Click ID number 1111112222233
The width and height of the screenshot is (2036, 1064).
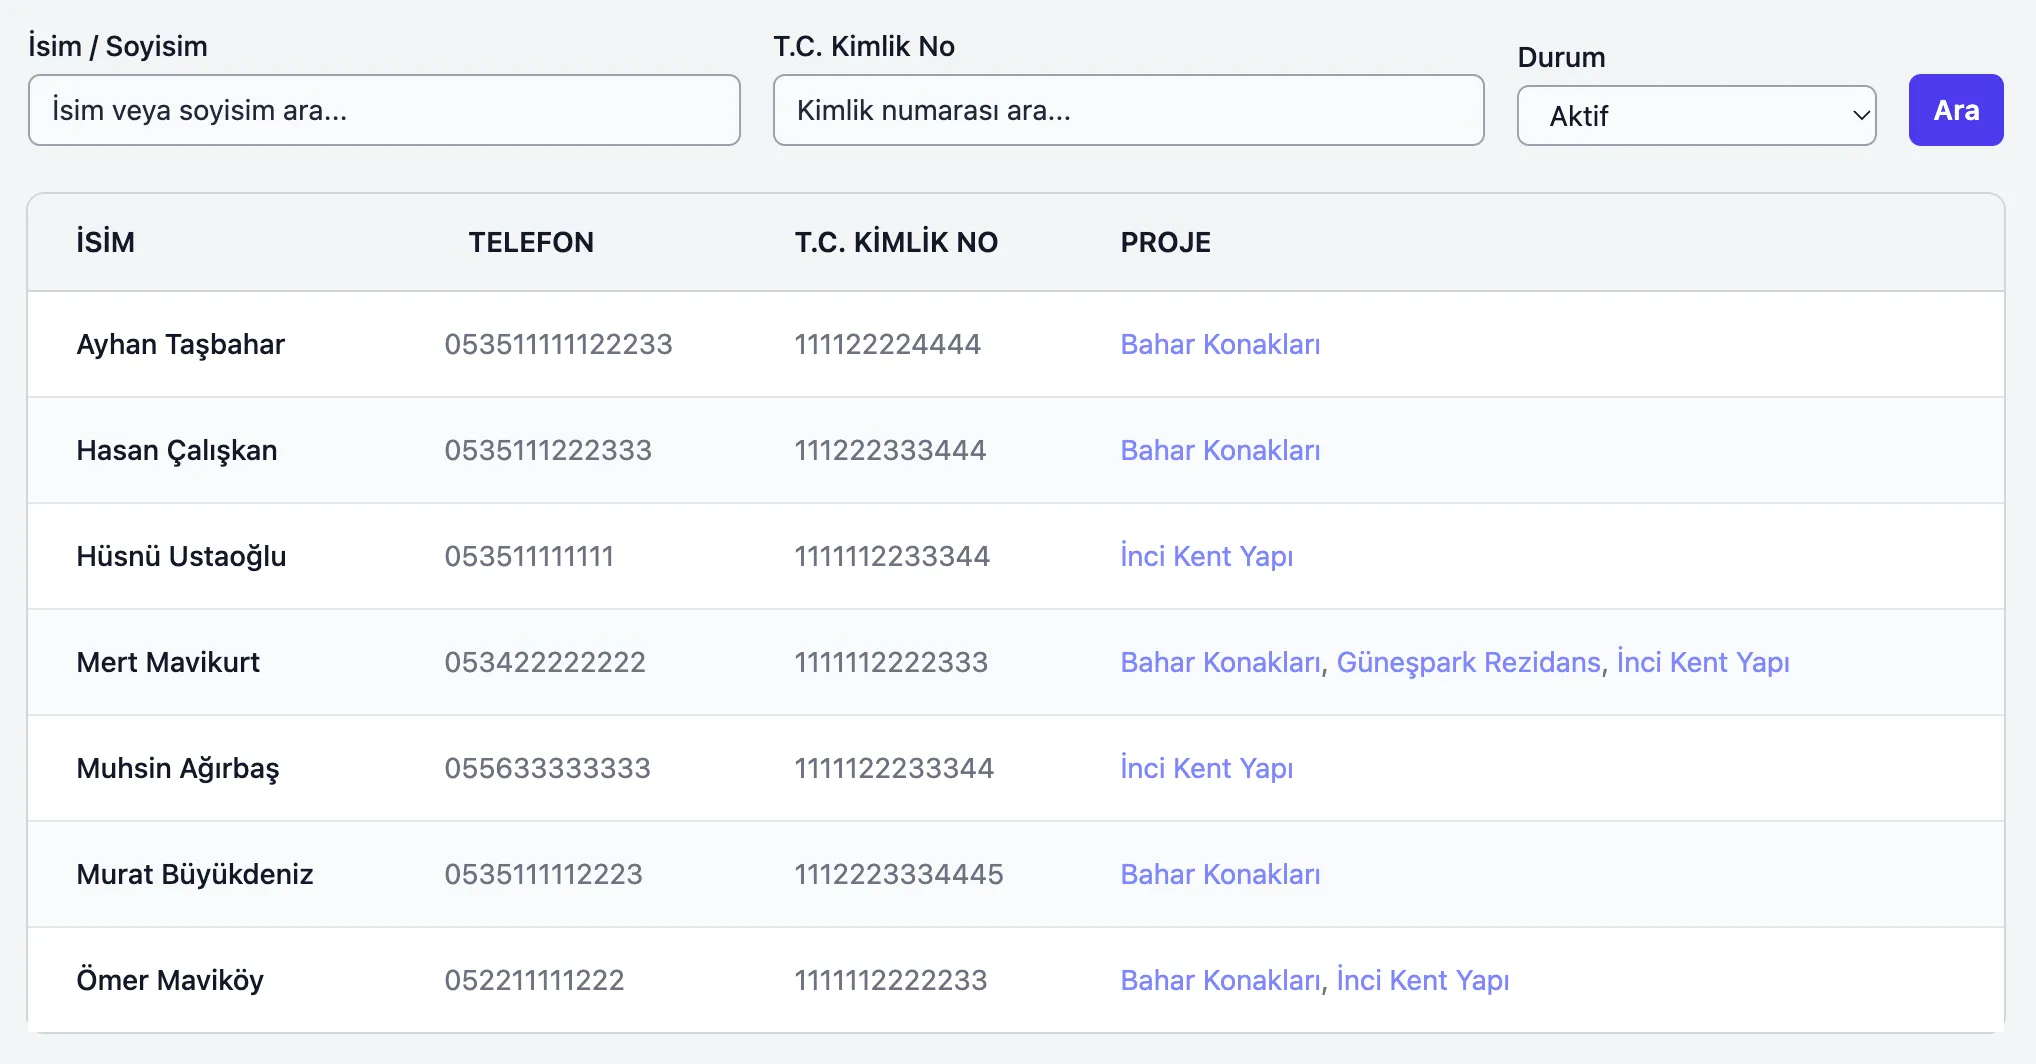click(891, 980)
